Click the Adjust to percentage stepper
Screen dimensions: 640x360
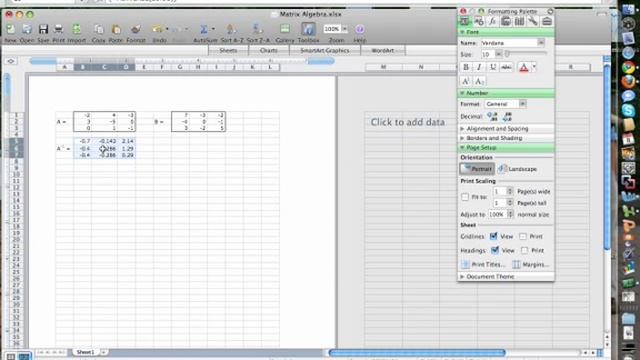(510, 214)
